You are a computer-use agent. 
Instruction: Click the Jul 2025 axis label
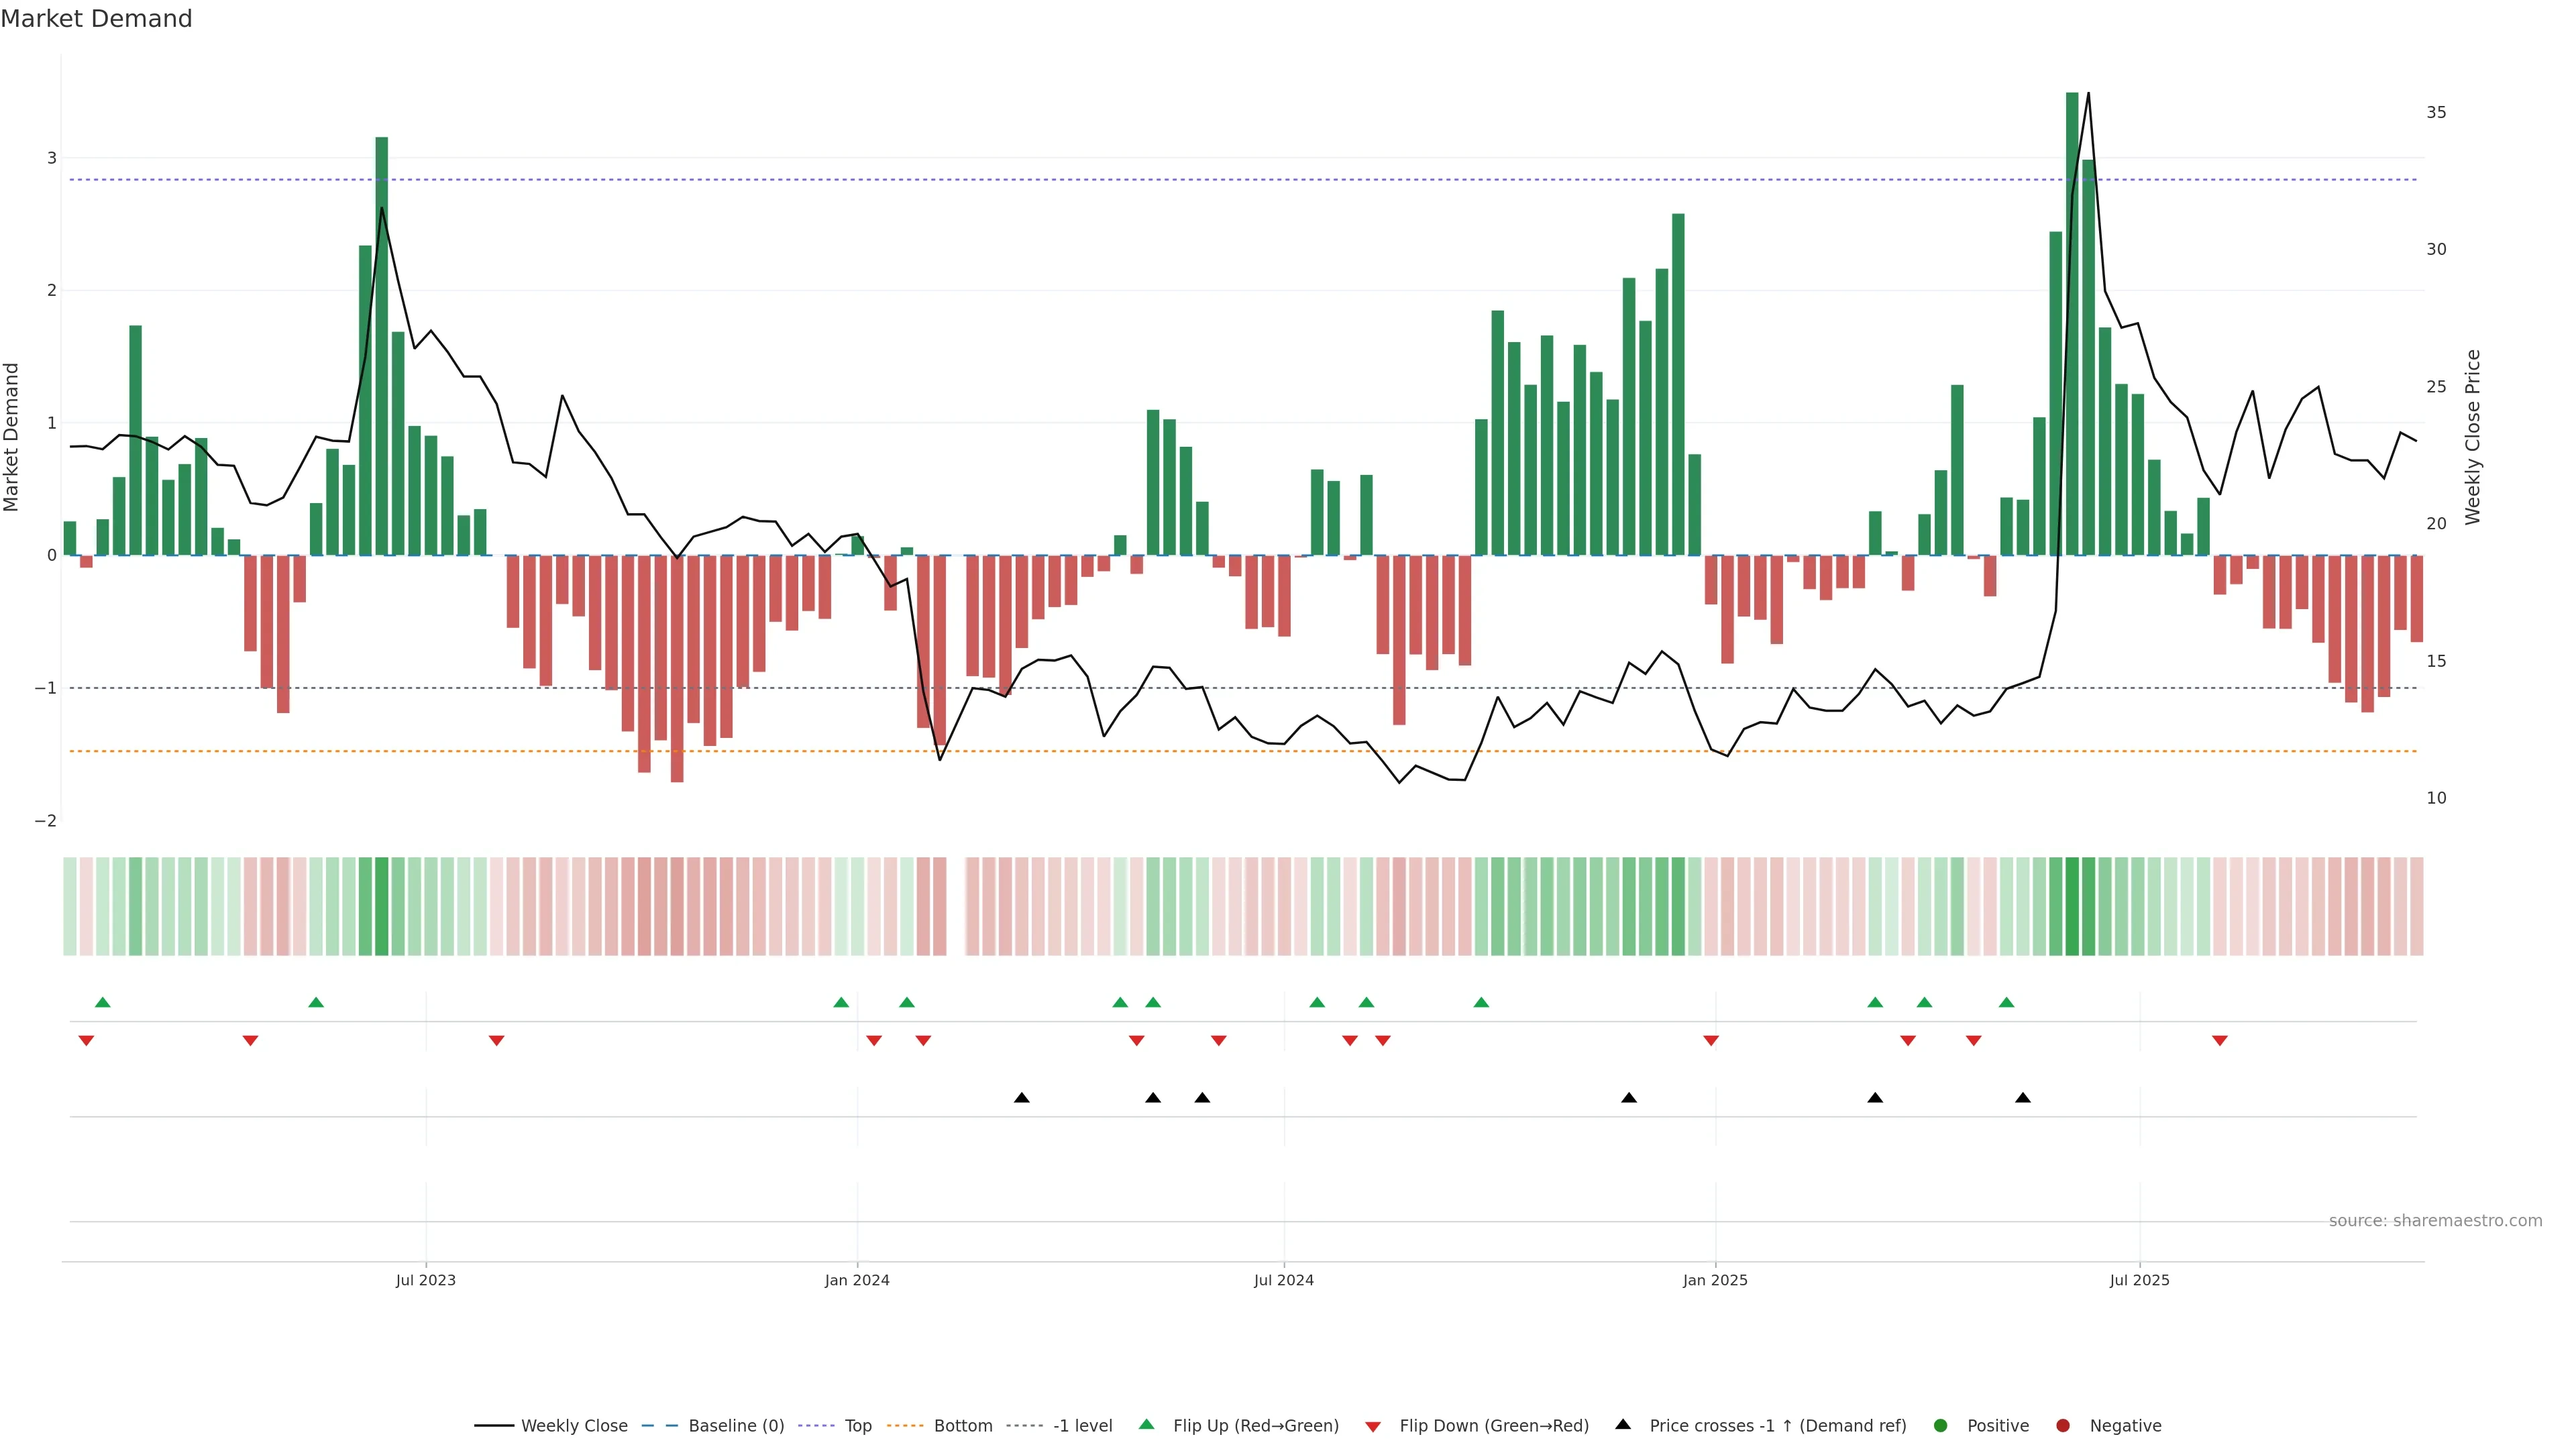[2139, 1280]
